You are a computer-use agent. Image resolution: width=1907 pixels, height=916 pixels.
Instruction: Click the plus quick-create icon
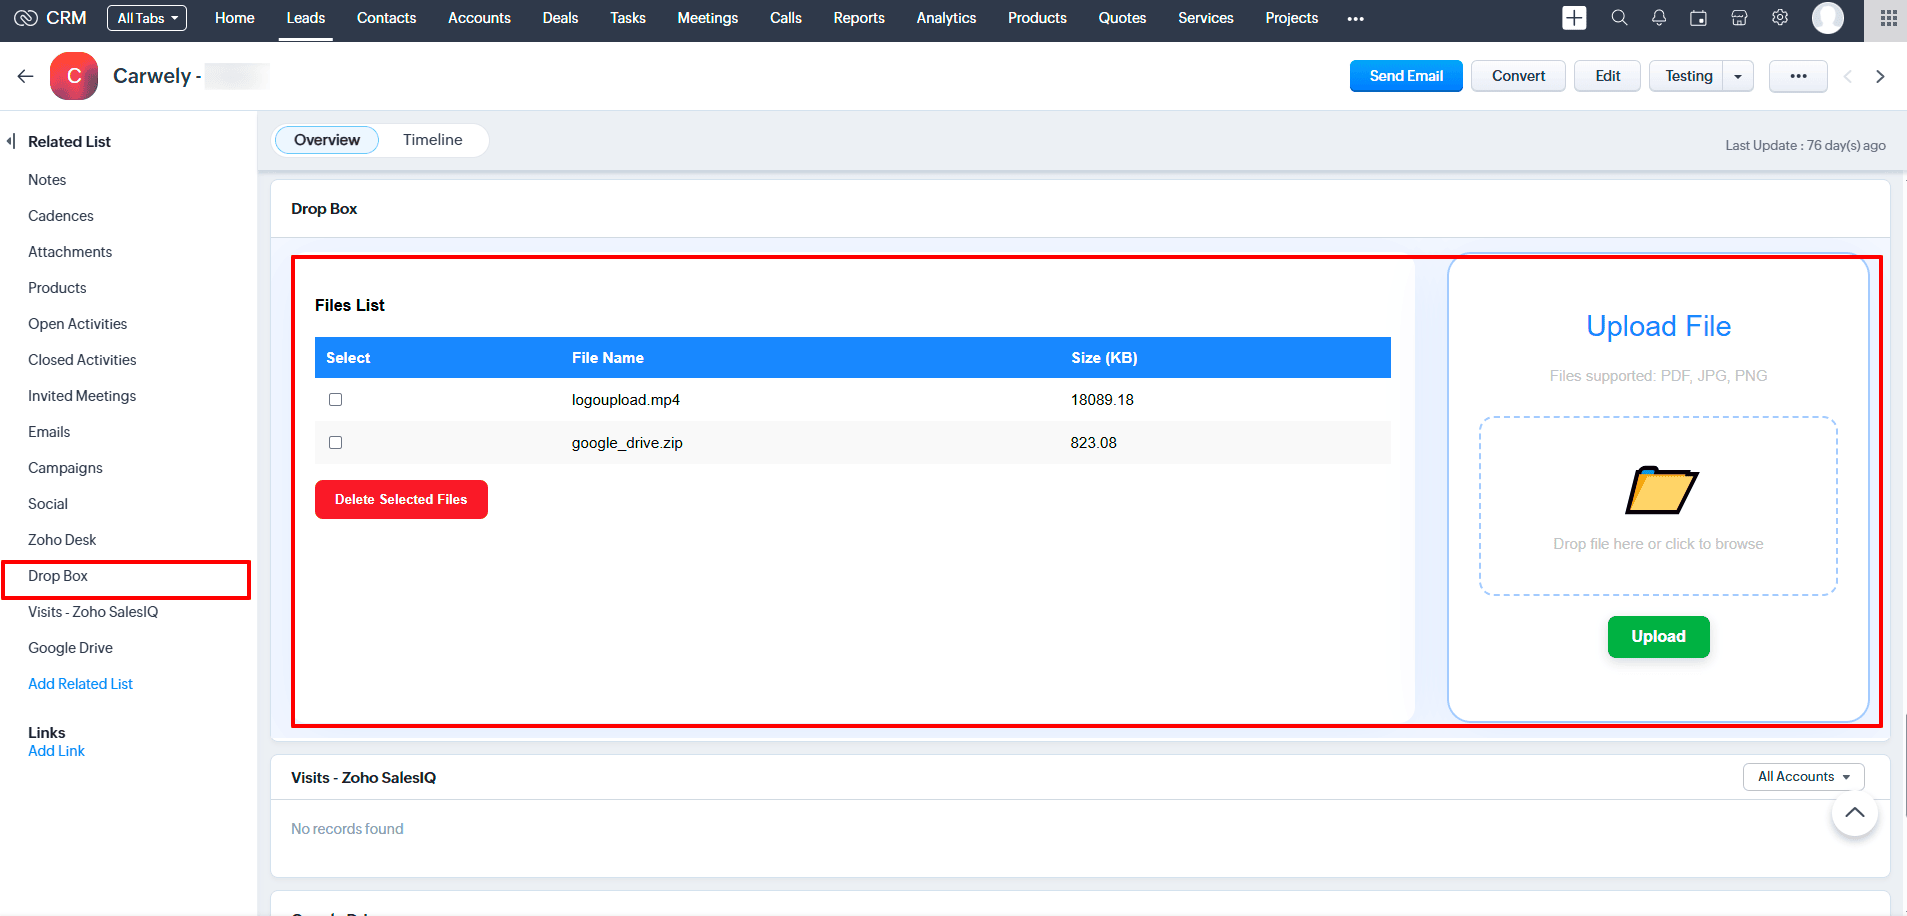click(x=1574, y=18)
